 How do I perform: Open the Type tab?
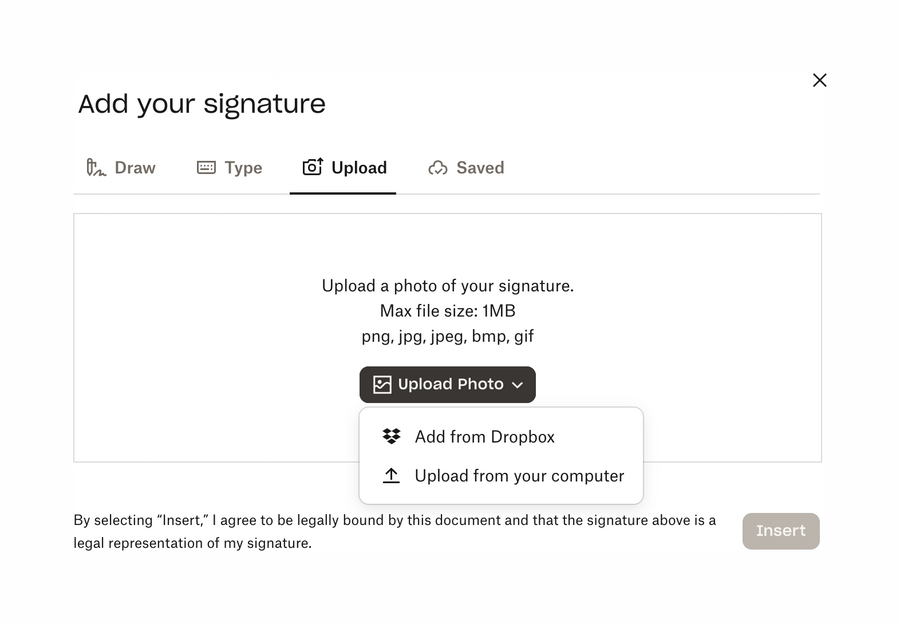tap(230, 167)
